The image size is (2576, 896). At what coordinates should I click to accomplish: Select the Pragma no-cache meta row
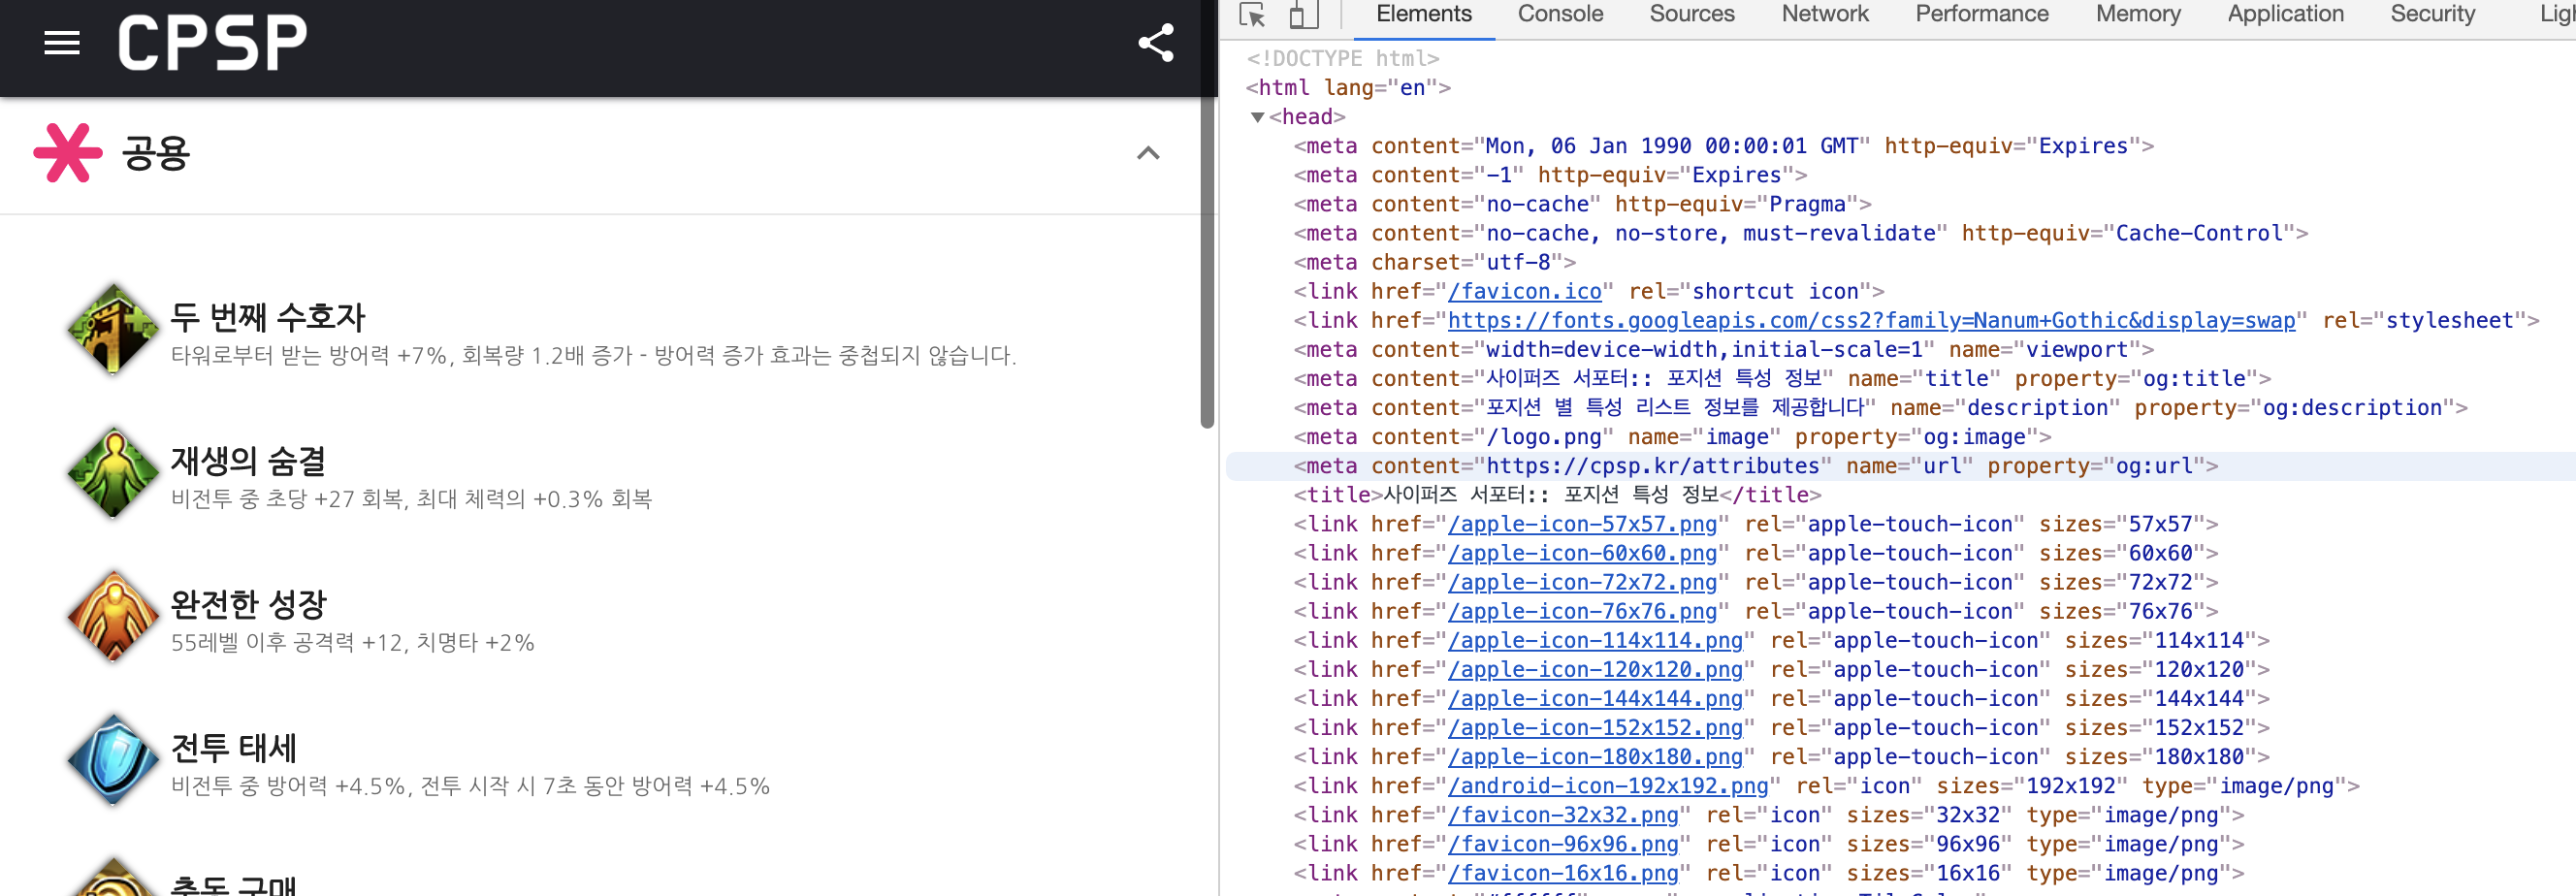pos(1582,205)
